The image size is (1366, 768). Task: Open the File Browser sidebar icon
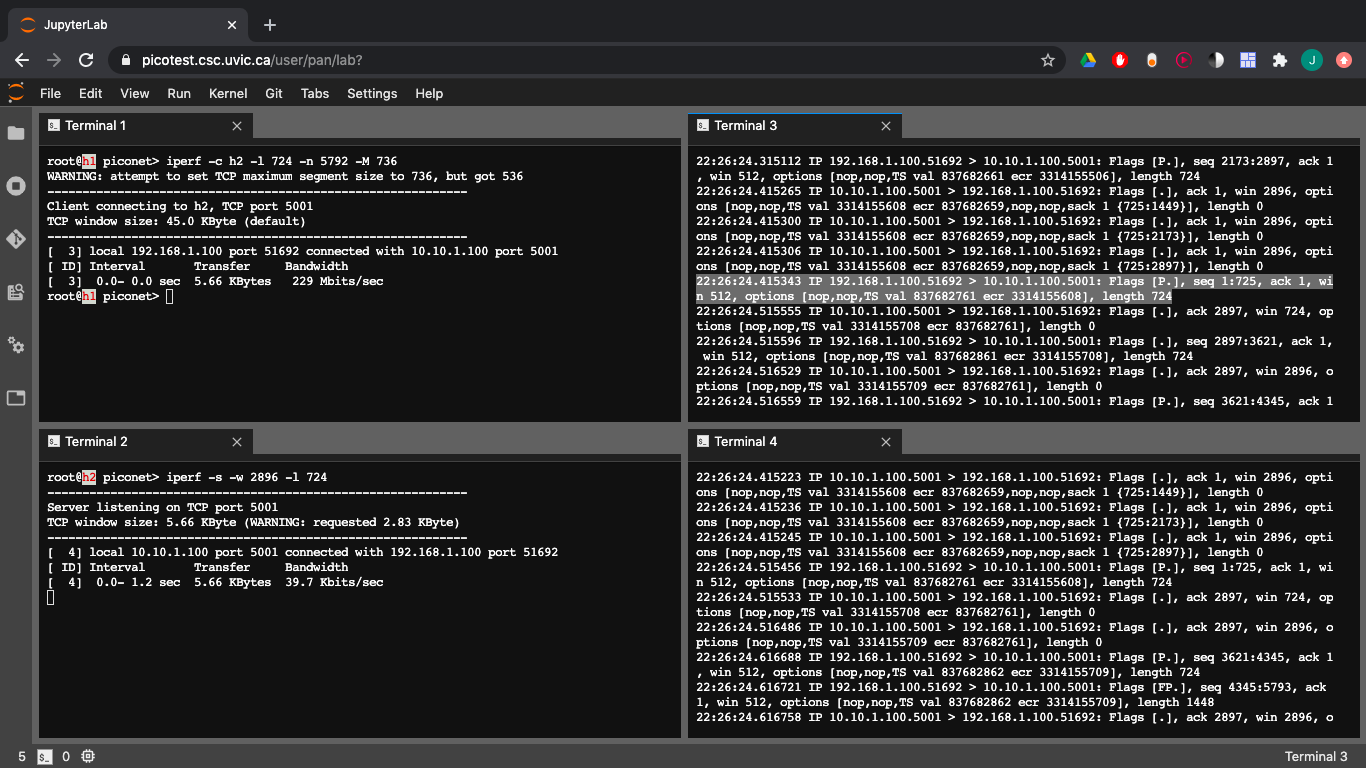pos(16,133)
